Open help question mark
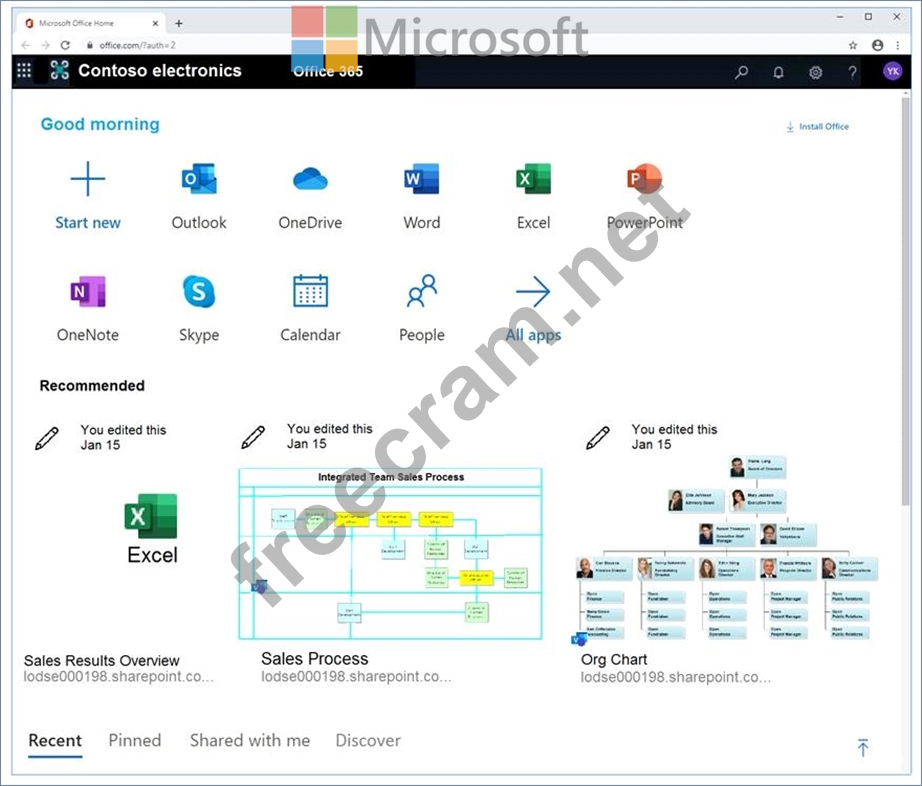The image size is (922, 786). click(852, 72)
